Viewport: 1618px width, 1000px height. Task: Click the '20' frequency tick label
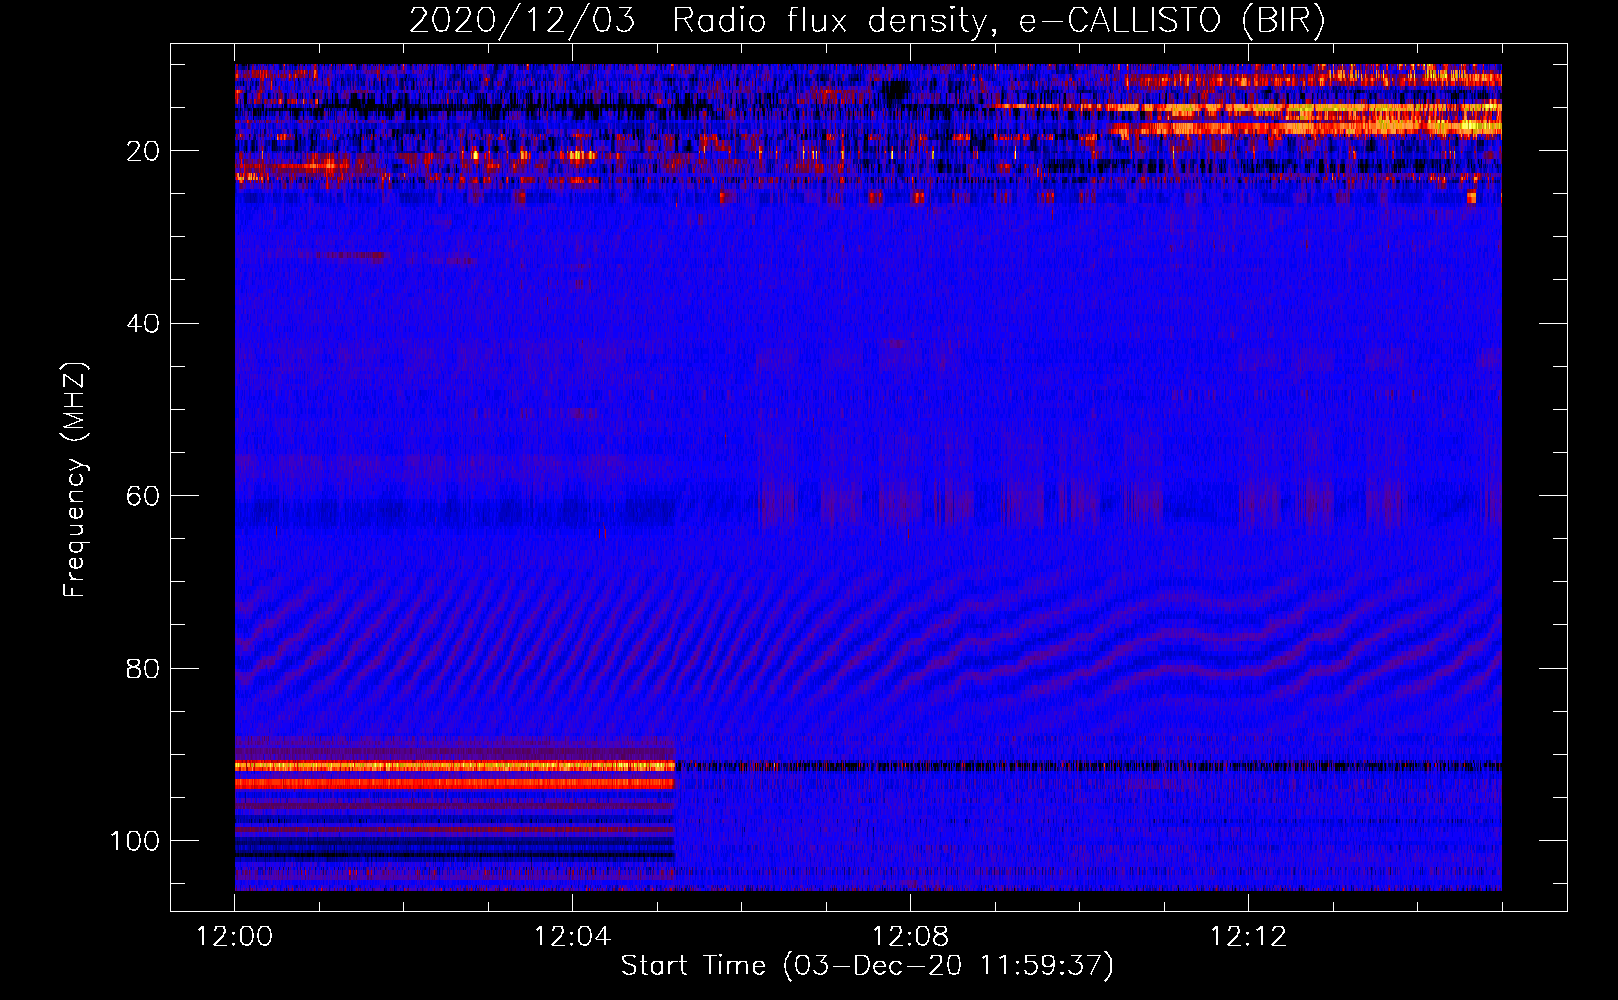(144, 151)
